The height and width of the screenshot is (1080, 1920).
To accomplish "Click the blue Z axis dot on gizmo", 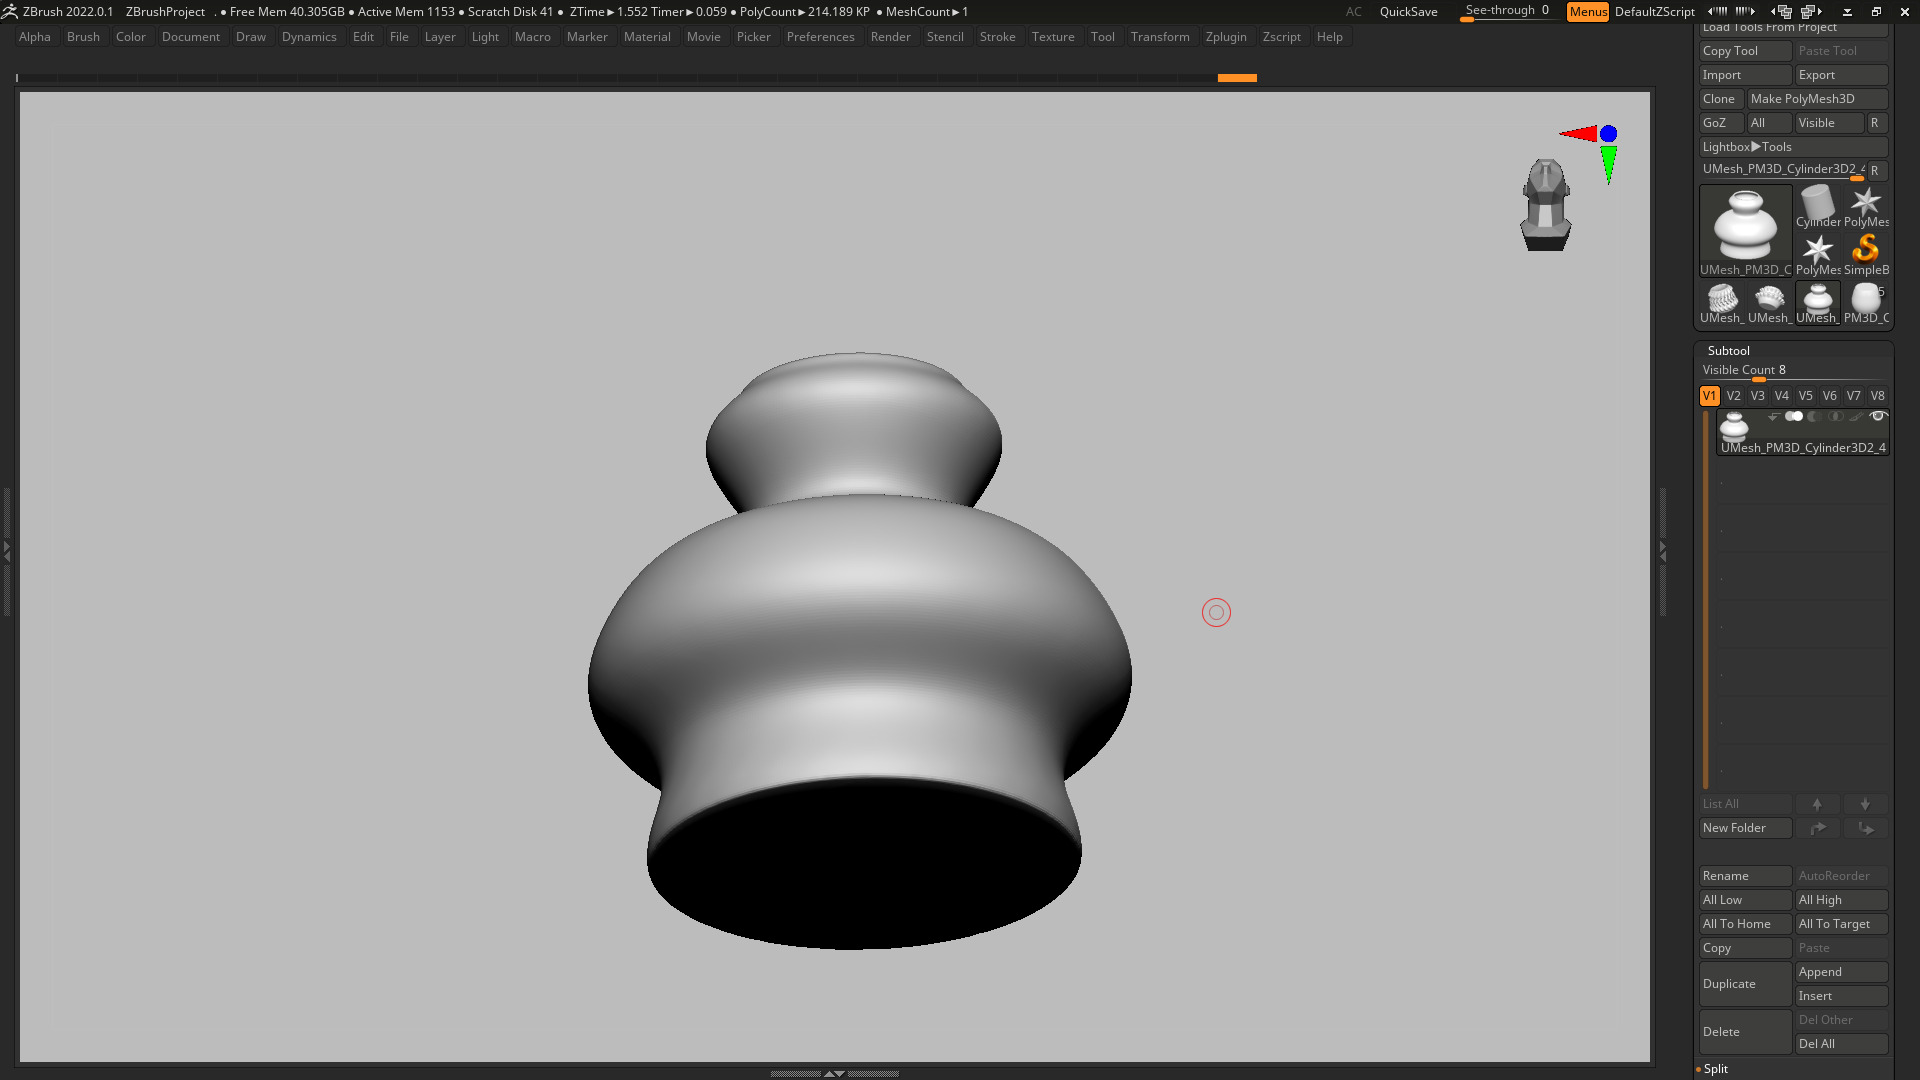I will point(1608,134).
